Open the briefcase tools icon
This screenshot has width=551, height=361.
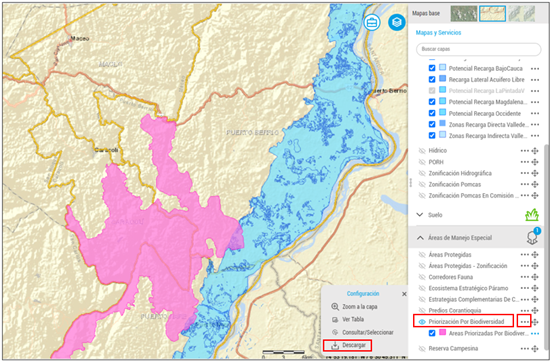coord(371,22)
